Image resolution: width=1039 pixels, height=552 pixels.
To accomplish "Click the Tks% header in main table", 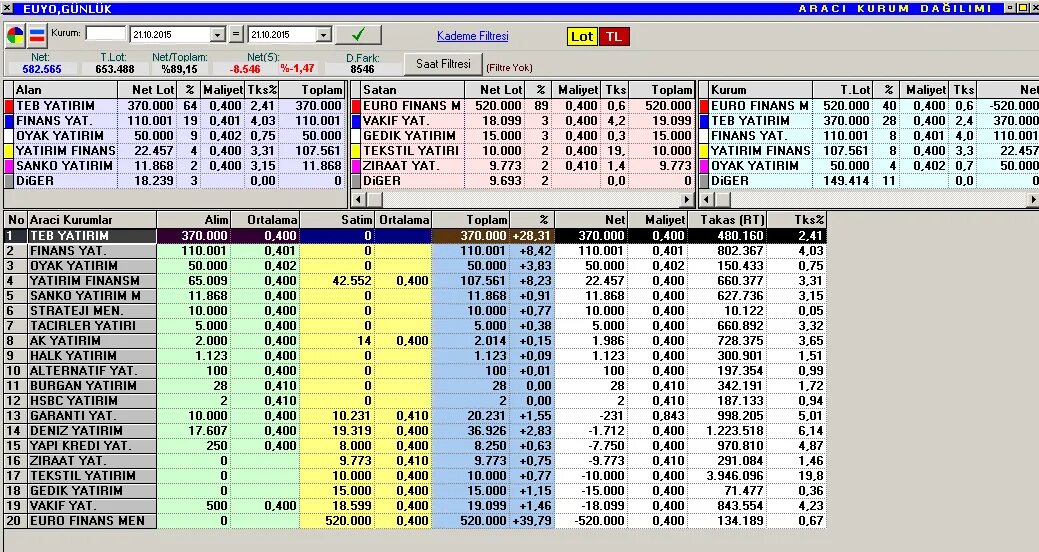I will tap(797, 220).
